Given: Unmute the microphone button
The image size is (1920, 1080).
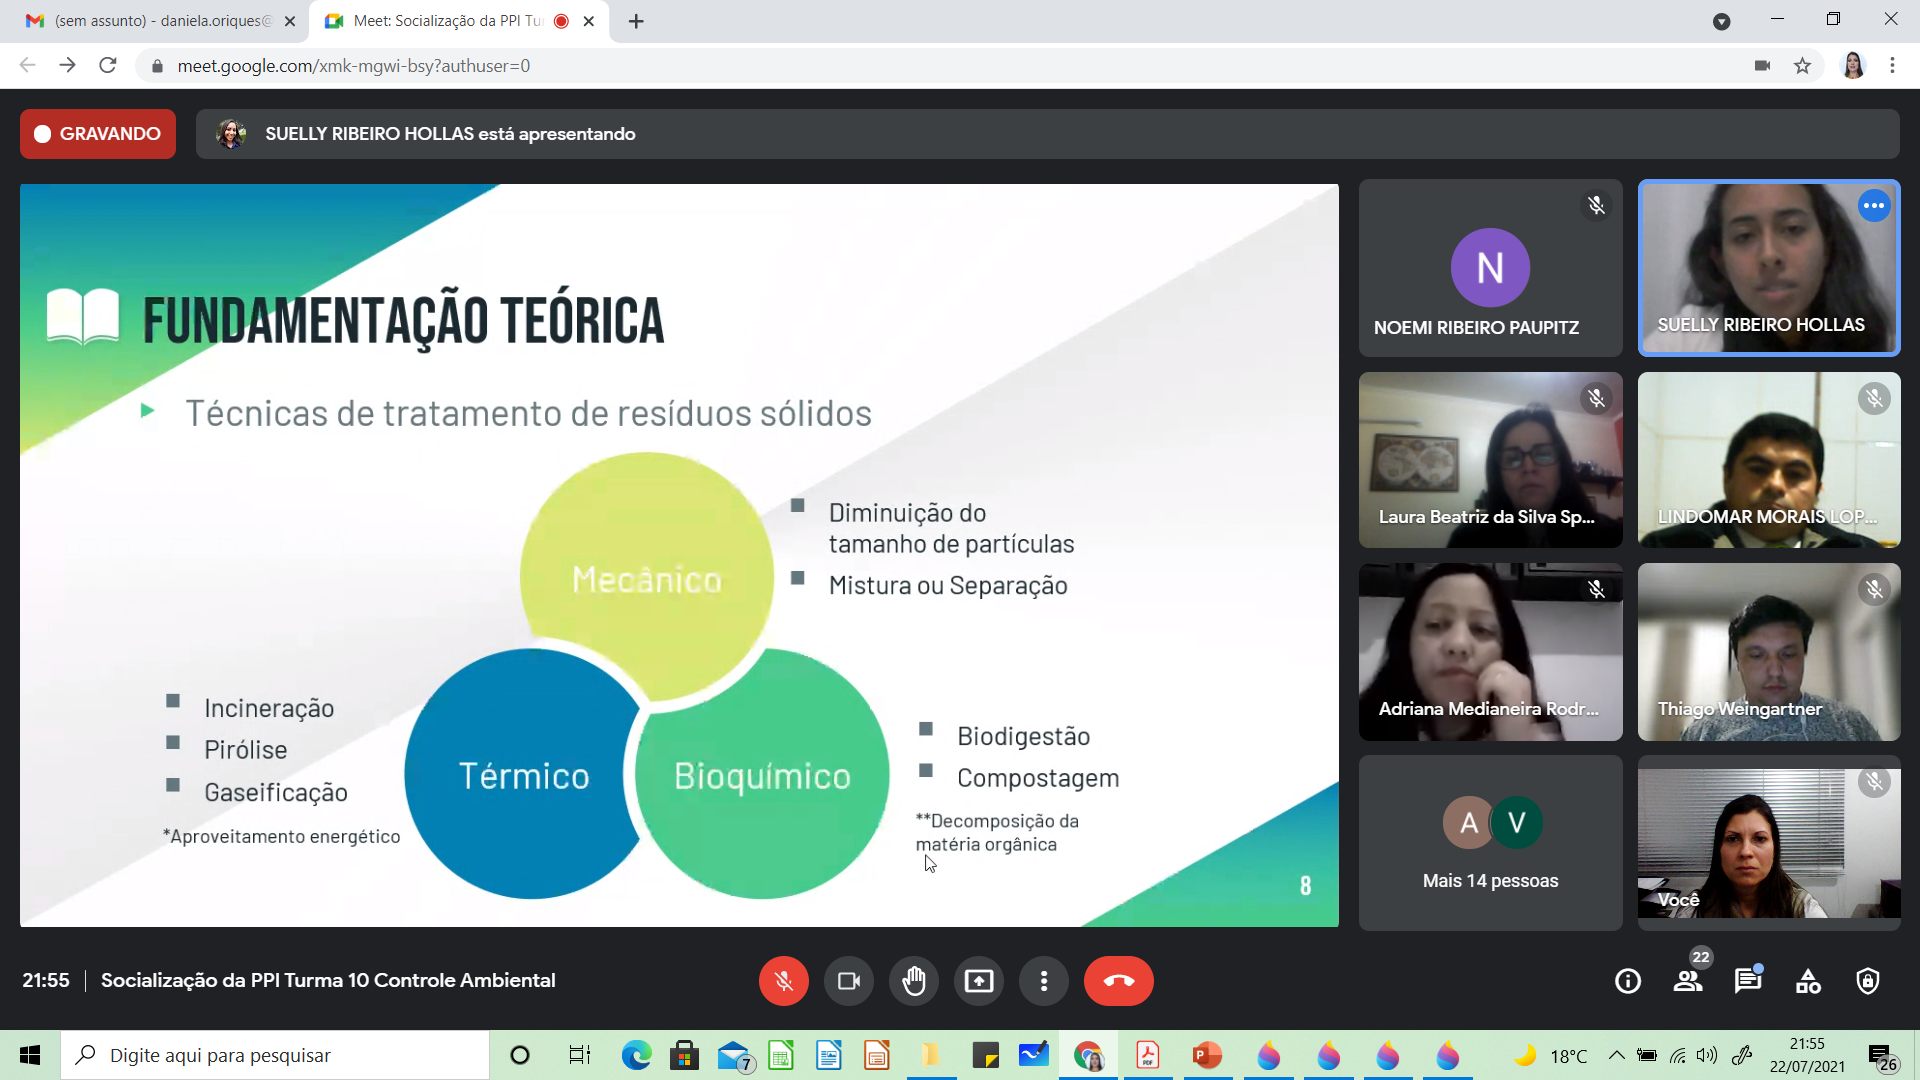Looking at the screenshot, I should tap(783, 981).
